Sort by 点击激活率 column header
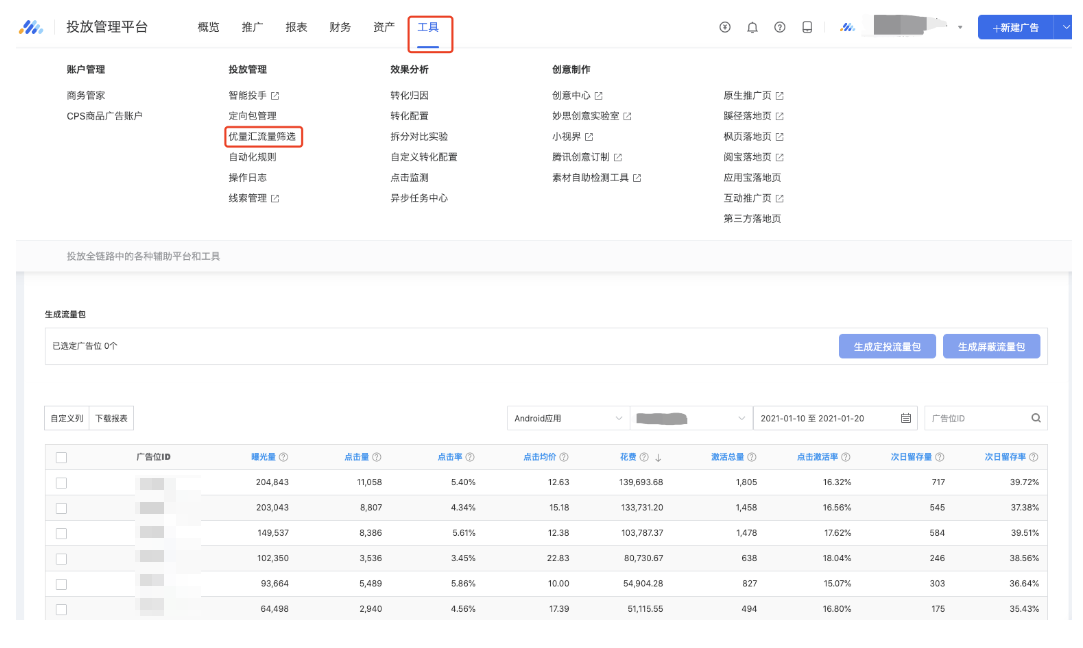 [817, 457]
